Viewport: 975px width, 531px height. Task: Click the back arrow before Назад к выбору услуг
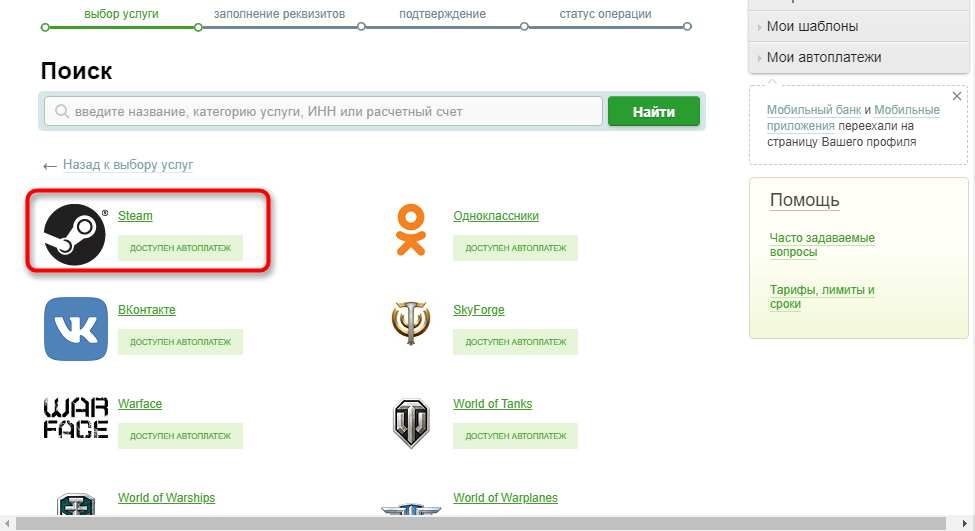point(50,166)
